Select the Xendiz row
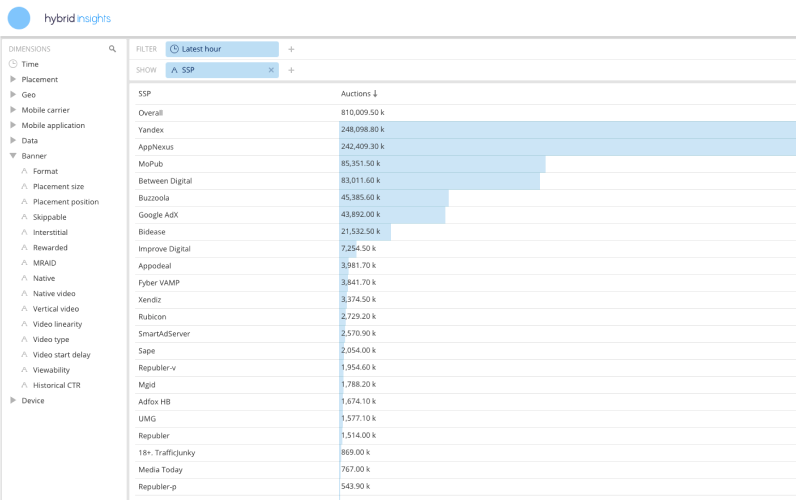Viewport: 796px width, 500px height. (466, 300)
